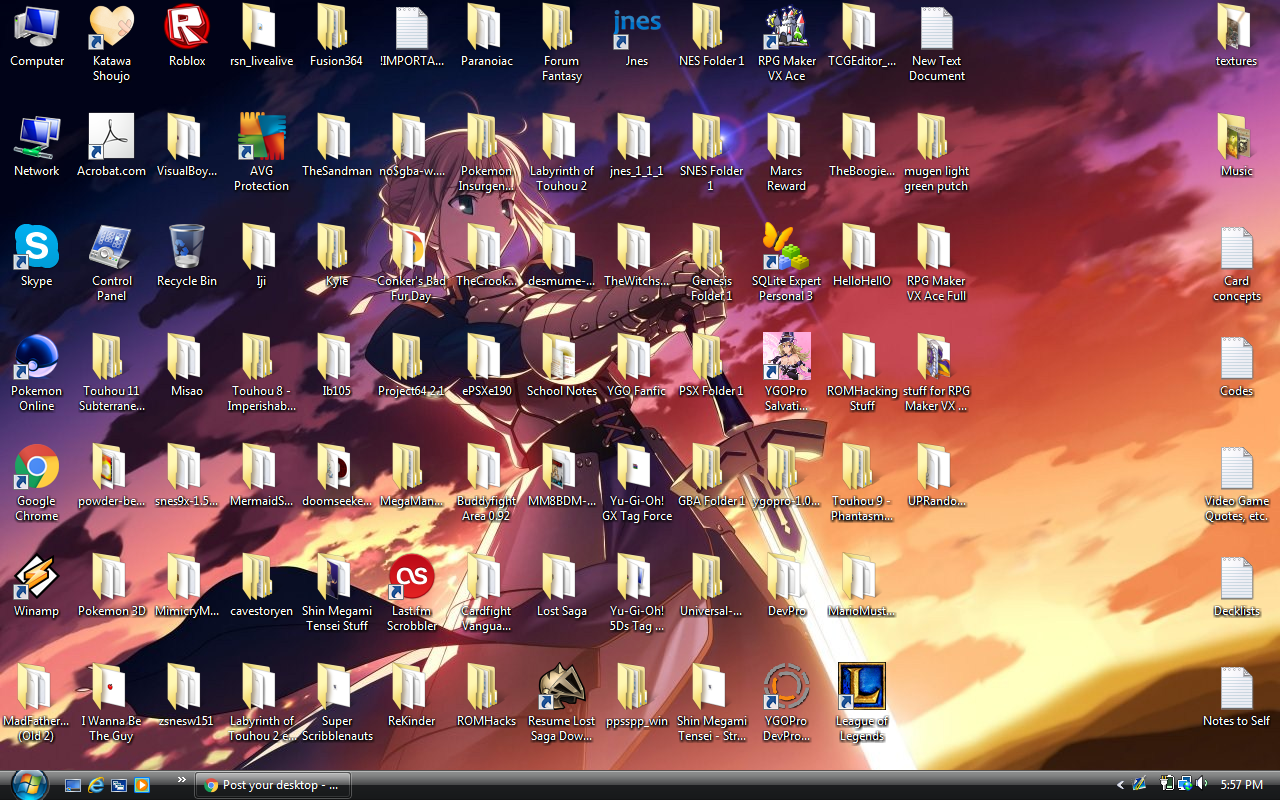This screenshot has width=1280, height=800.
Task: Click the clock showing 5:57 PM
Action: 1240,785
